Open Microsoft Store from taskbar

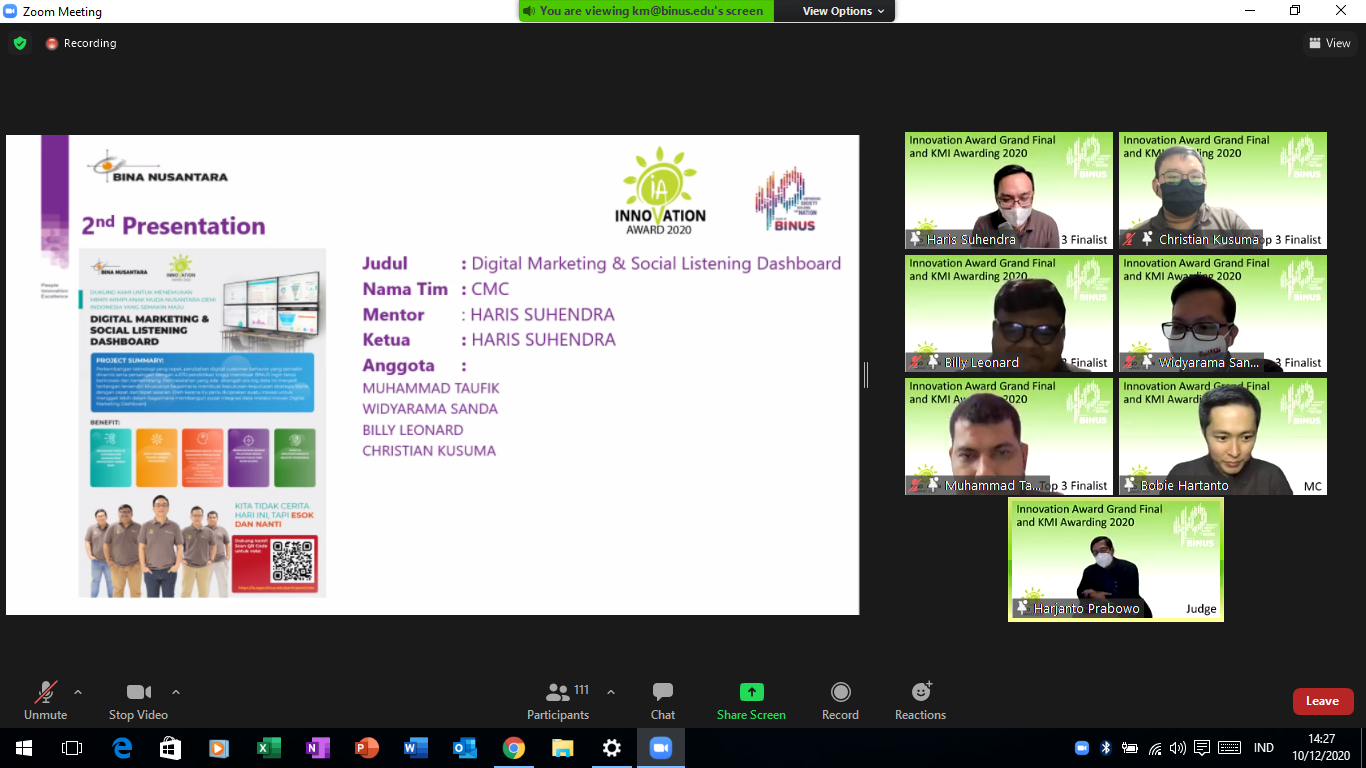pos(171,748)
